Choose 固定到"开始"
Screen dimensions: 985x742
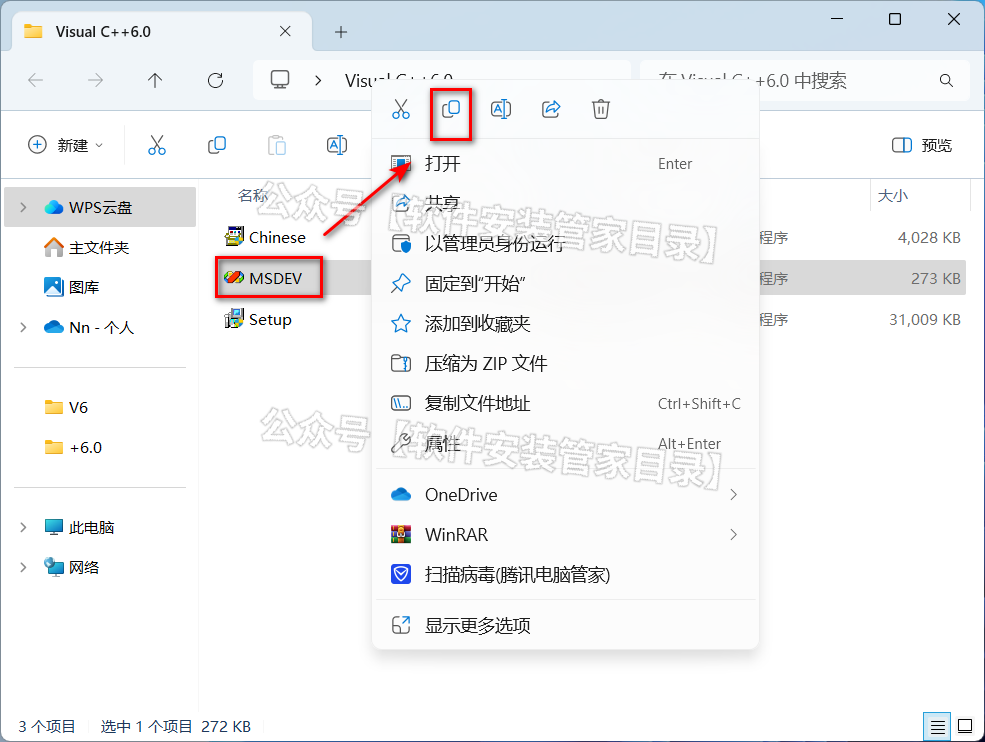pyautogui.click(x=565, y=283)
